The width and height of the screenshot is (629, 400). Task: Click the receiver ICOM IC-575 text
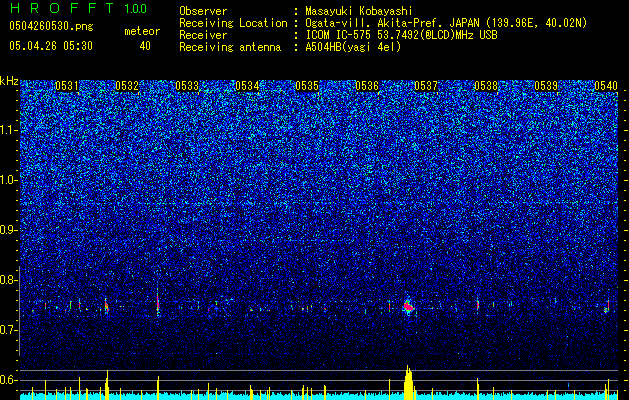[x=401, y=35]
